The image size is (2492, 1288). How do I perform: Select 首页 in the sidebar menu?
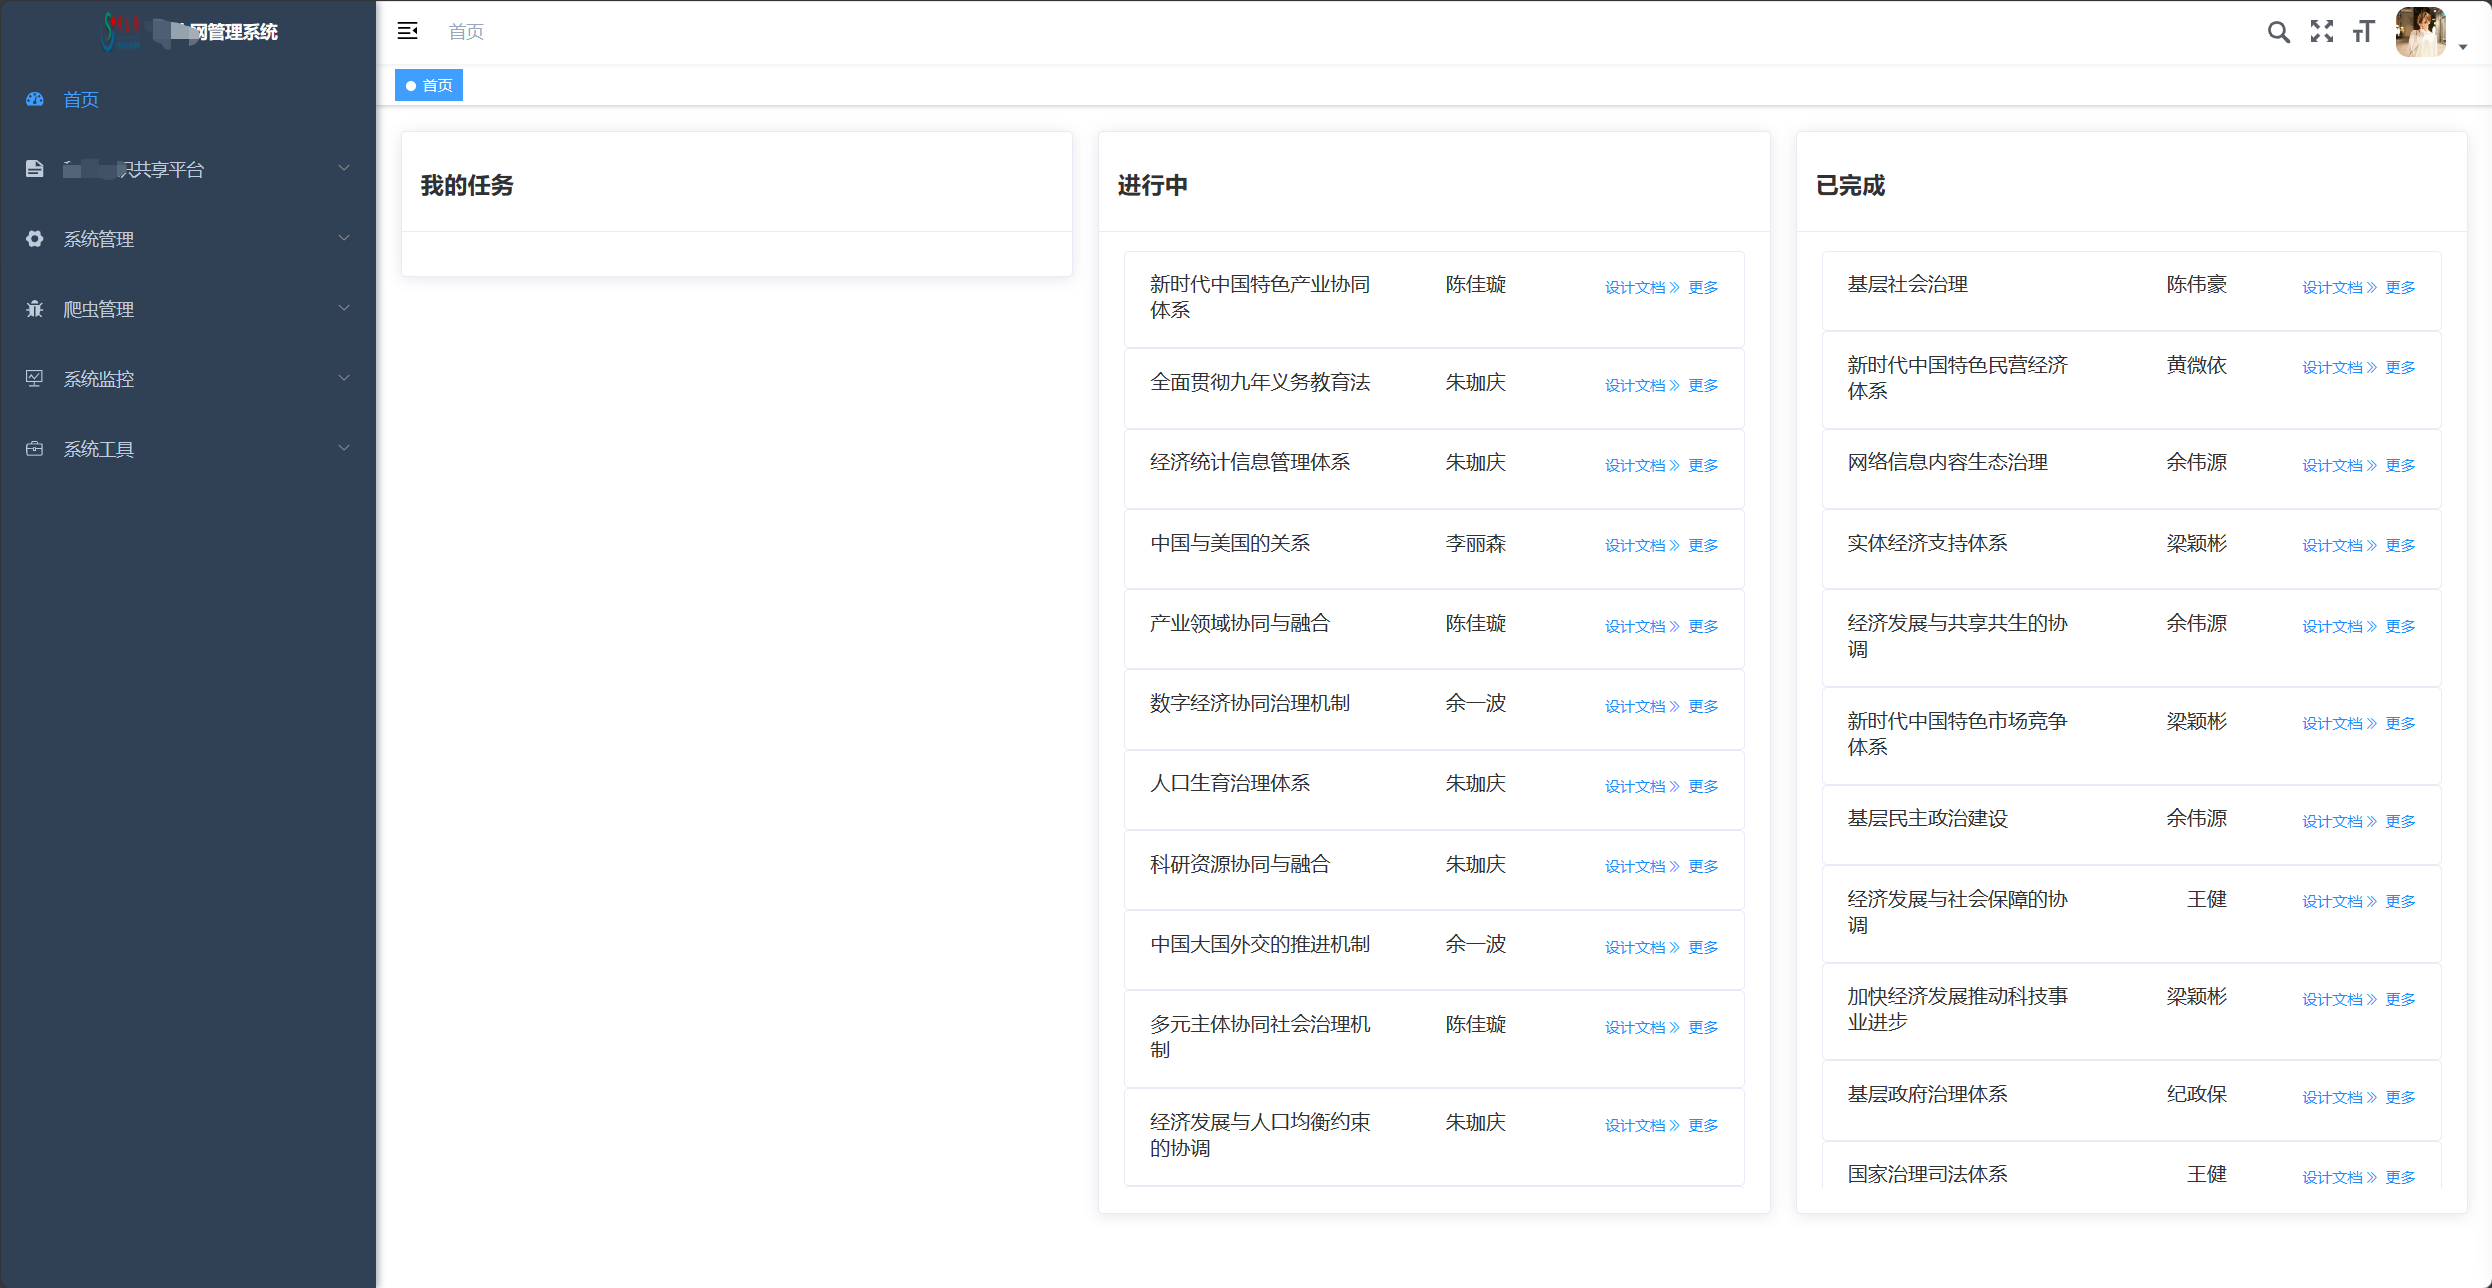188,99
